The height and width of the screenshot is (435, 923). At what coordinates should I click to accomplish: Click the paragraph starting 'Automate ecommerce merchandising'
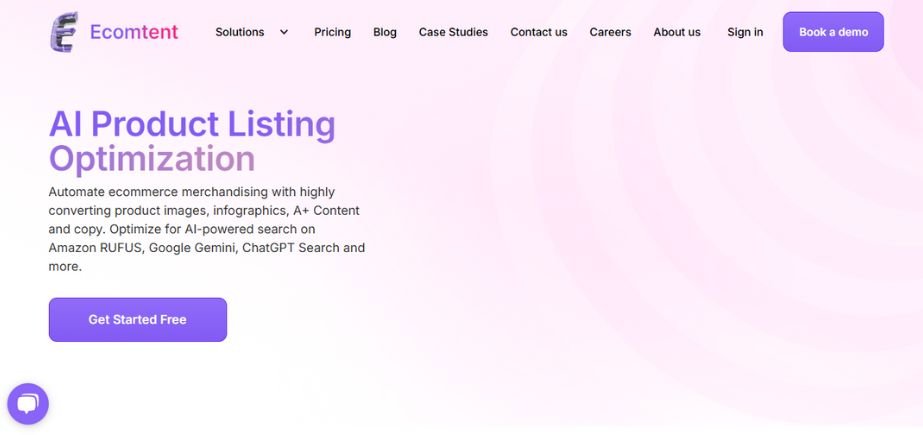207,229
